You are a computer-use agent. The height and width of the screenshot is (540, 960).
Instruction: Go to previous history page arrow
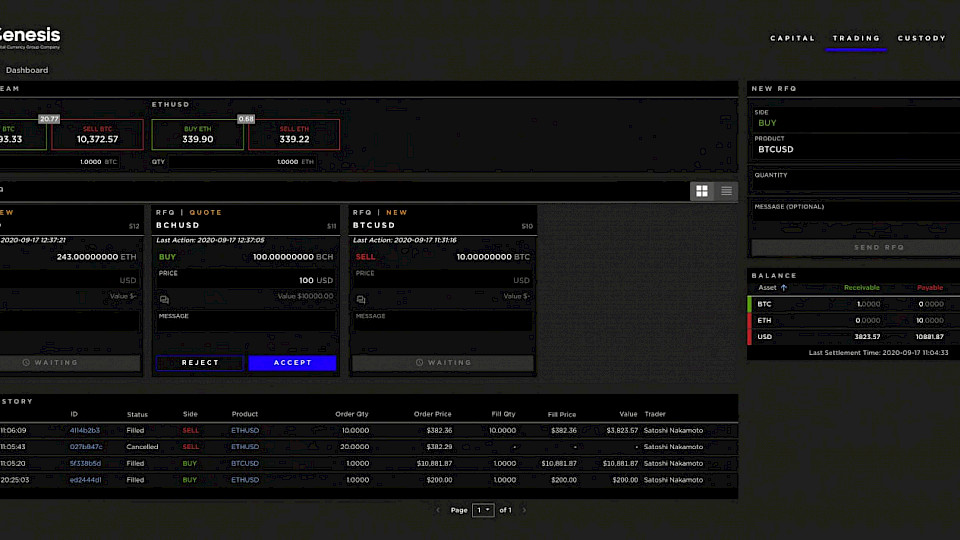coord(437,510)
